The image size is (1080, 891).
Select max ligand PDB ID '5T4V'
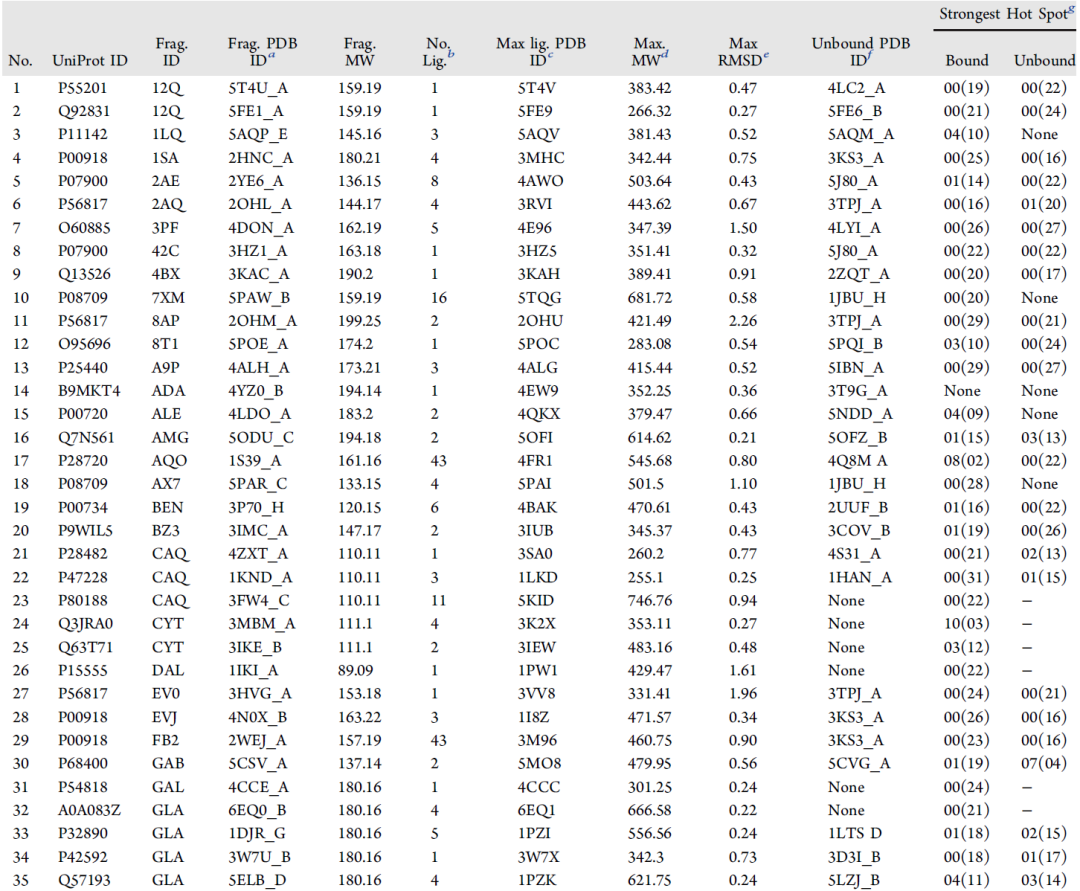click(537, 88)
